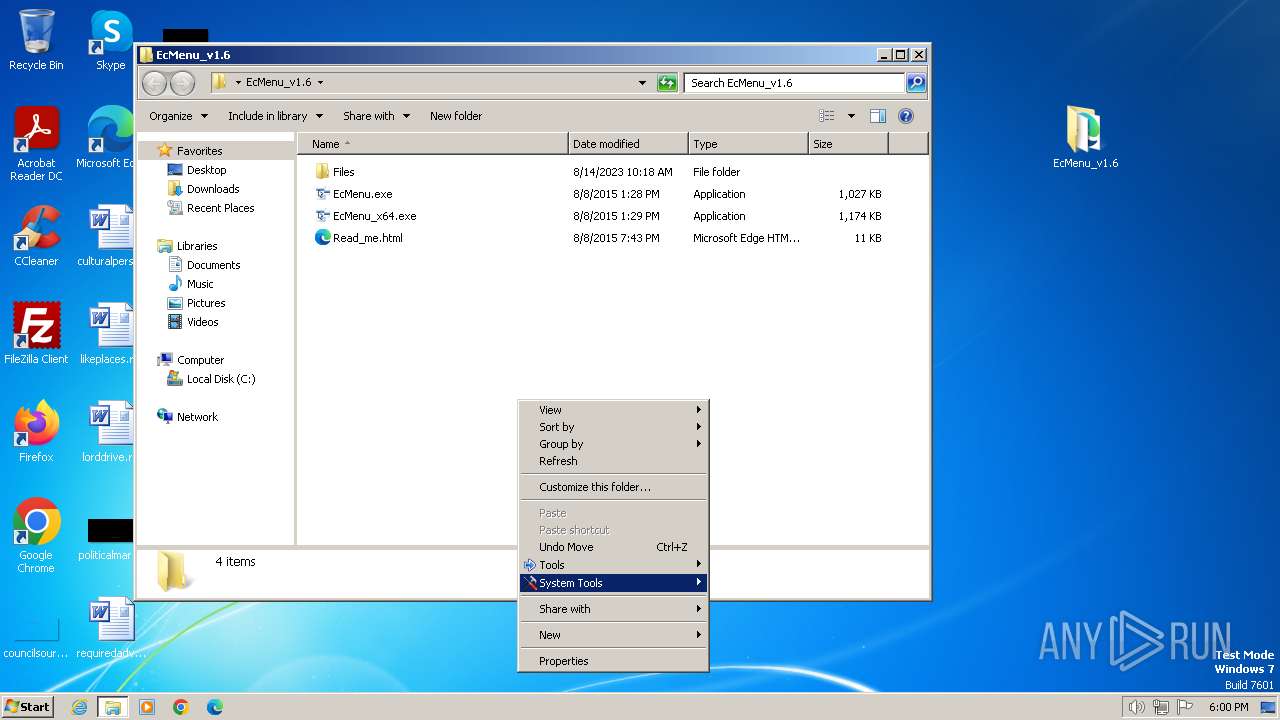The image size is (1280, 720).
Task: Sort by the Size column header
Action: (848, 144)
